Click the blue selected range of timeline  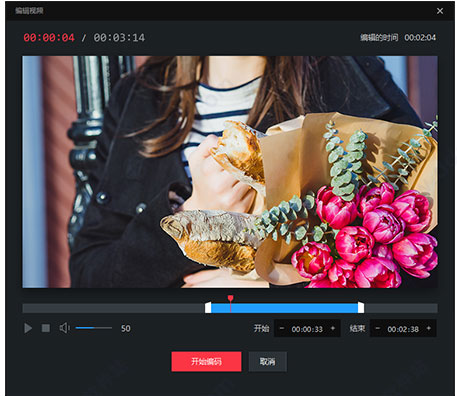point(284,308)
